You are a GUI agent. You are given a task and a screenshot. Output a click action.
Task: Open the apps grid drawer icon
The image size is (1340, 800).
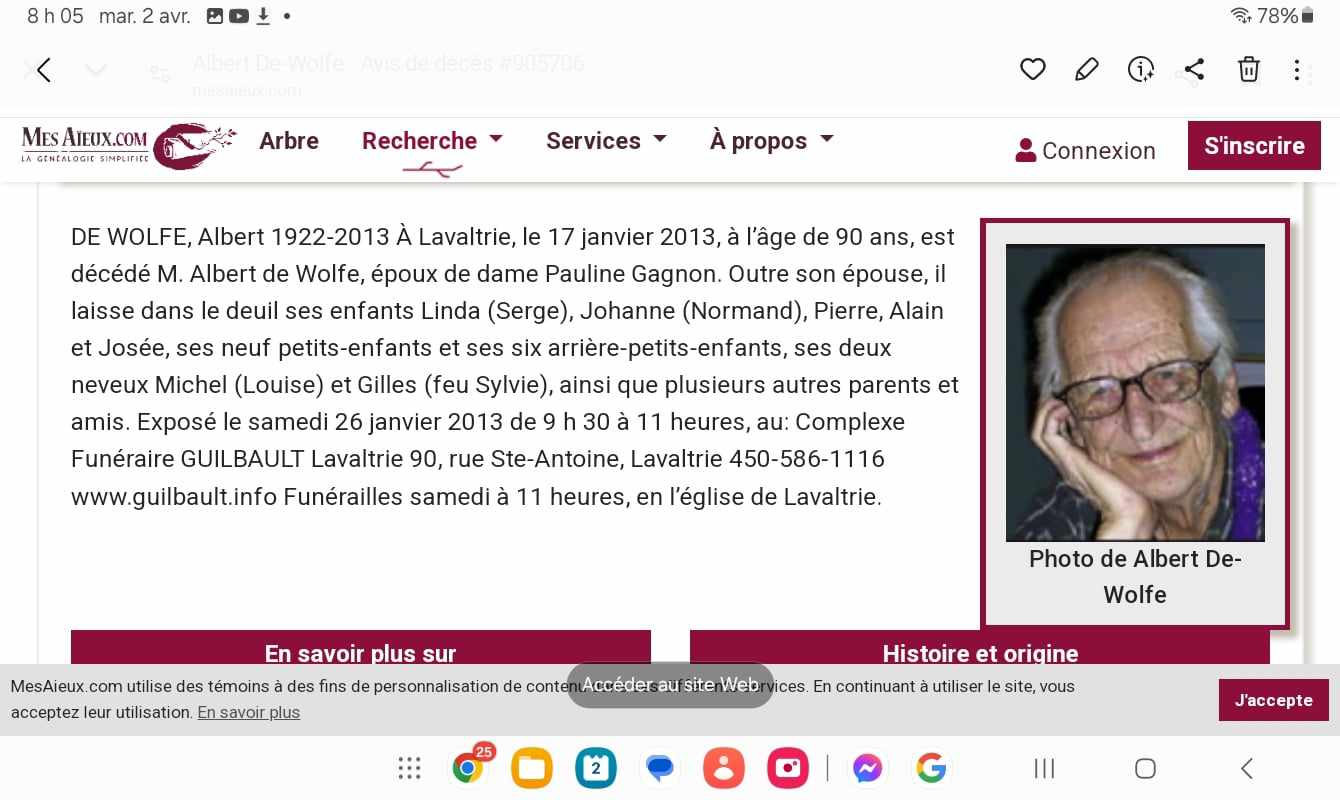[x=409, y=768]
